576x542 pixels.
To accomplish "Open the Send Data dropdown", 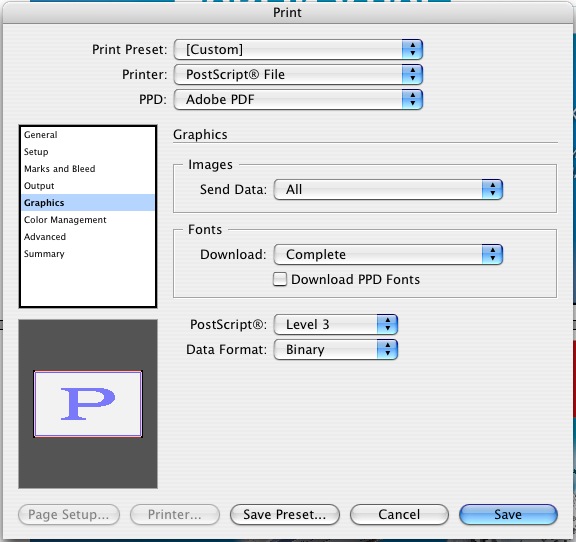I will (x=388, y=190).
